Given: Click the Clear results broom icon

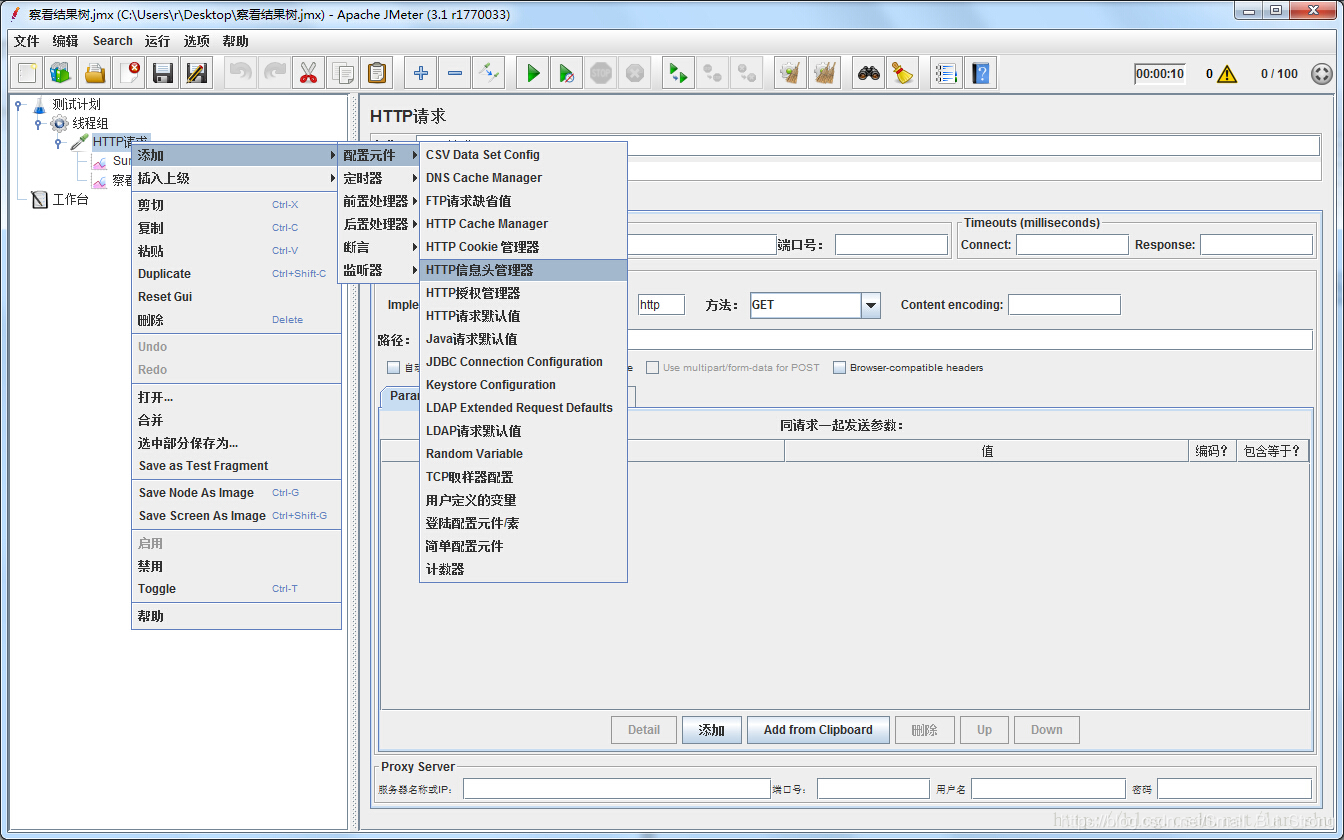Looking at the screenshot, I should point(791,73).
